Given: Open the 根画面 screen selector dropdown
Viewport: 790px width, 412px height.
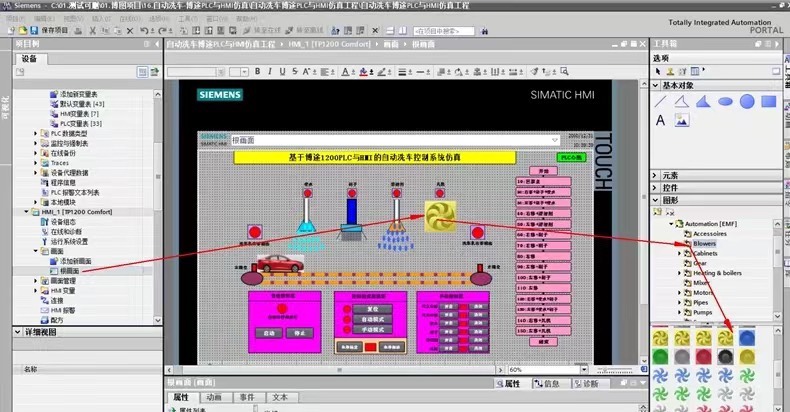Looking at the screenshot, I should [x=555, y=140].
